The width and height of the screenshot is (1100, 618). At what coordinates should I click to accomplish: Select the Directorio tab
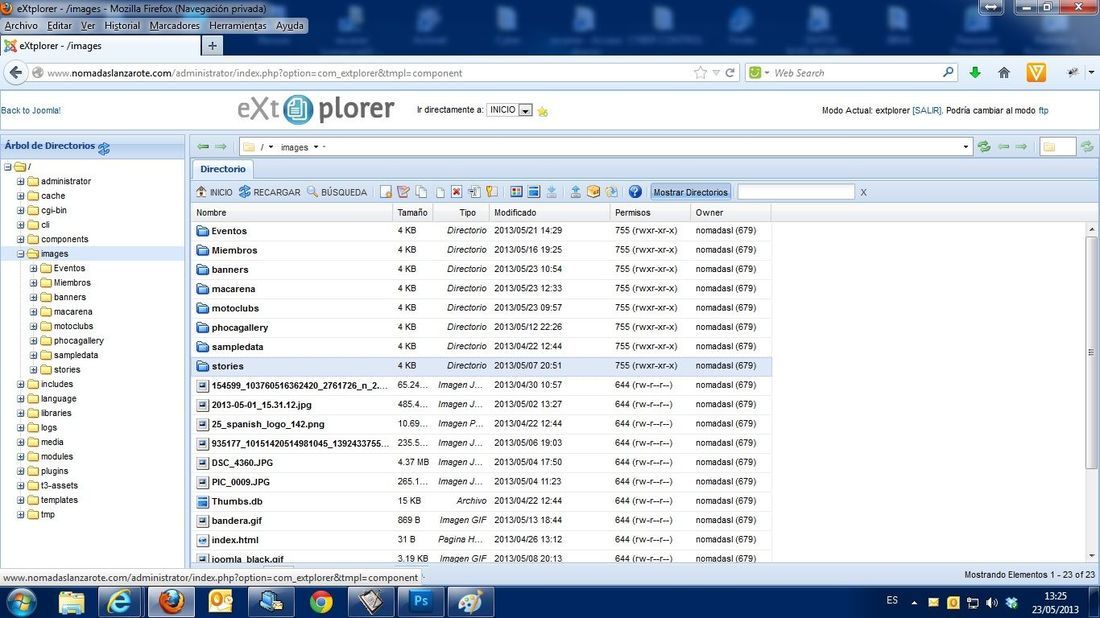pos(222,169)
